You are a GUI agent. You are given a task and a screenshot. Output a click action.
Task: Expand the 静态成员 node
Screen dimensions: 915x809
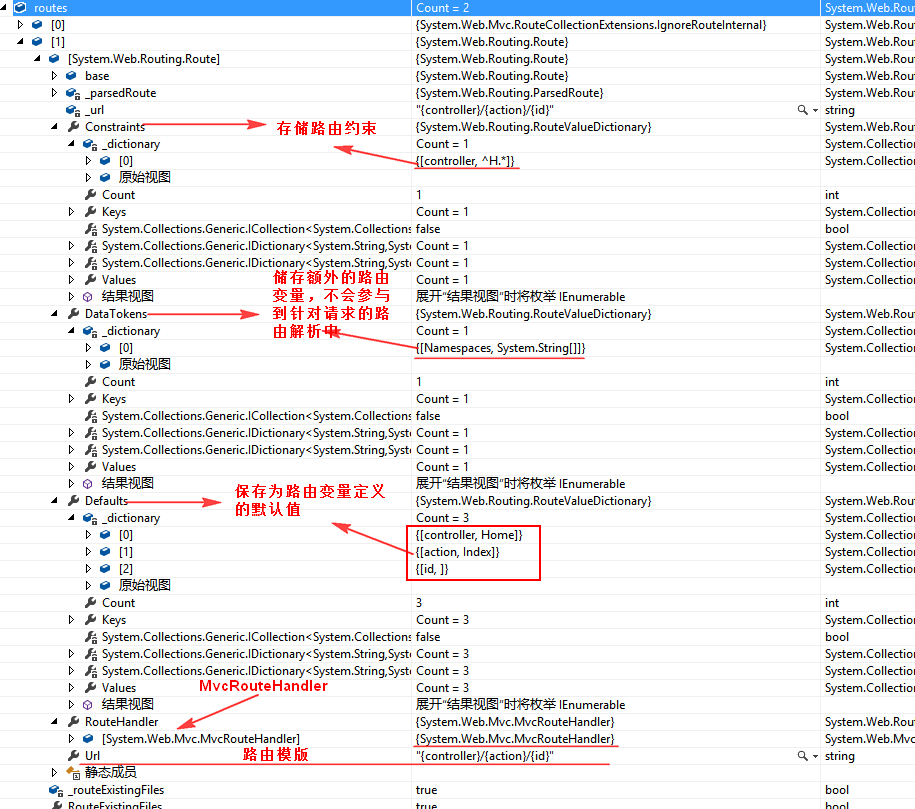coord(54,772)
